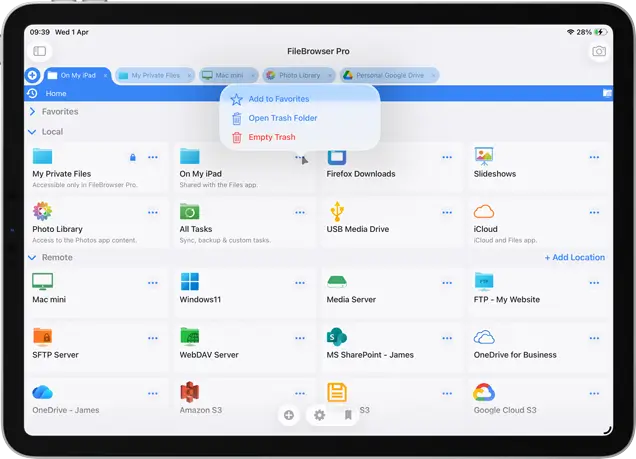Click the plus button in bottom toolbar
This screenshot has height=459, width=636.
(289, 415)
